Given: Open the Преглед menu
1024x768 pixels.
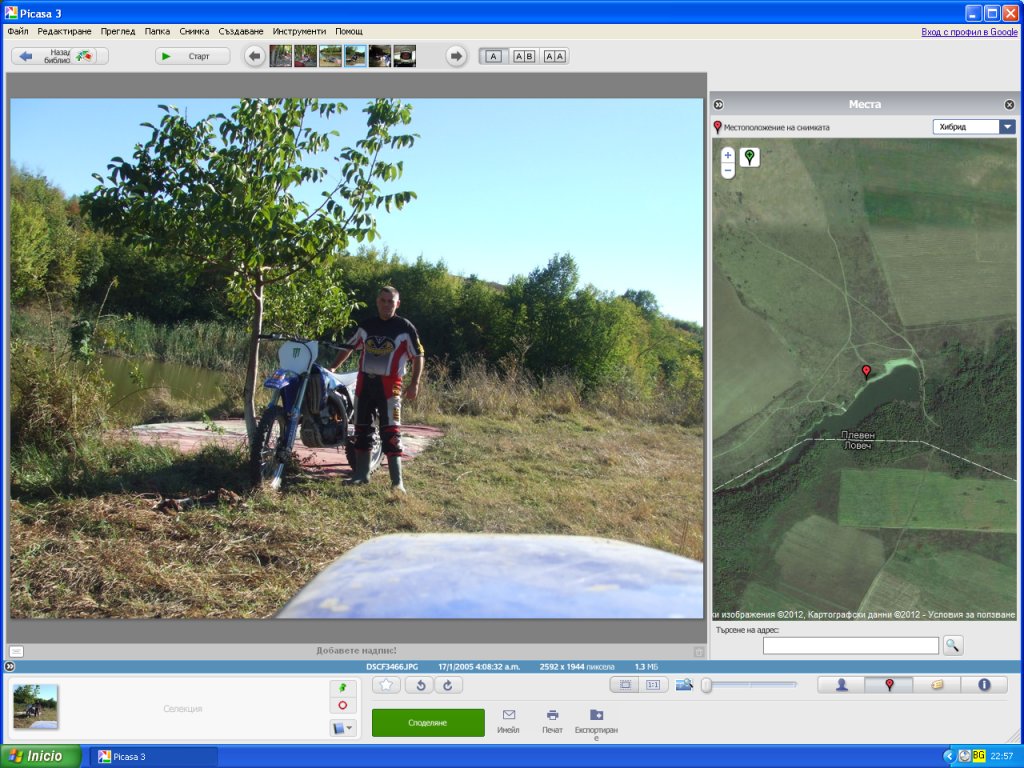Looking at the screenshot, I should [118, 31].
